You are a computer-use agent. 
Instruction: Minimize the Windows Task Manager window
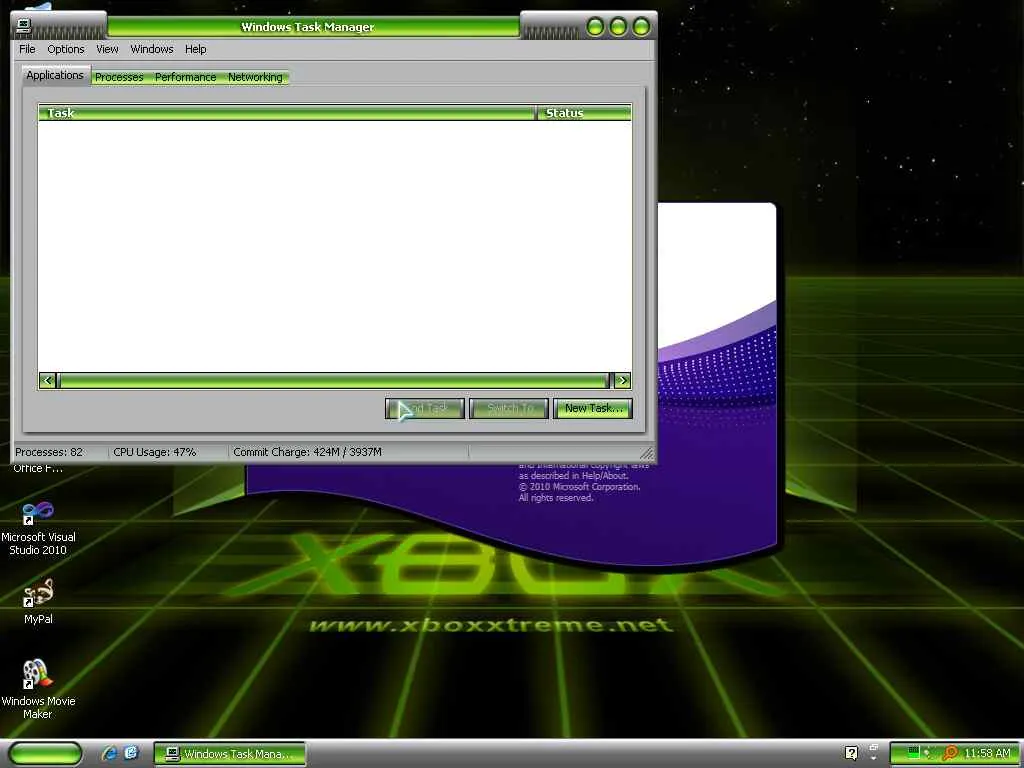coord(595,27)
